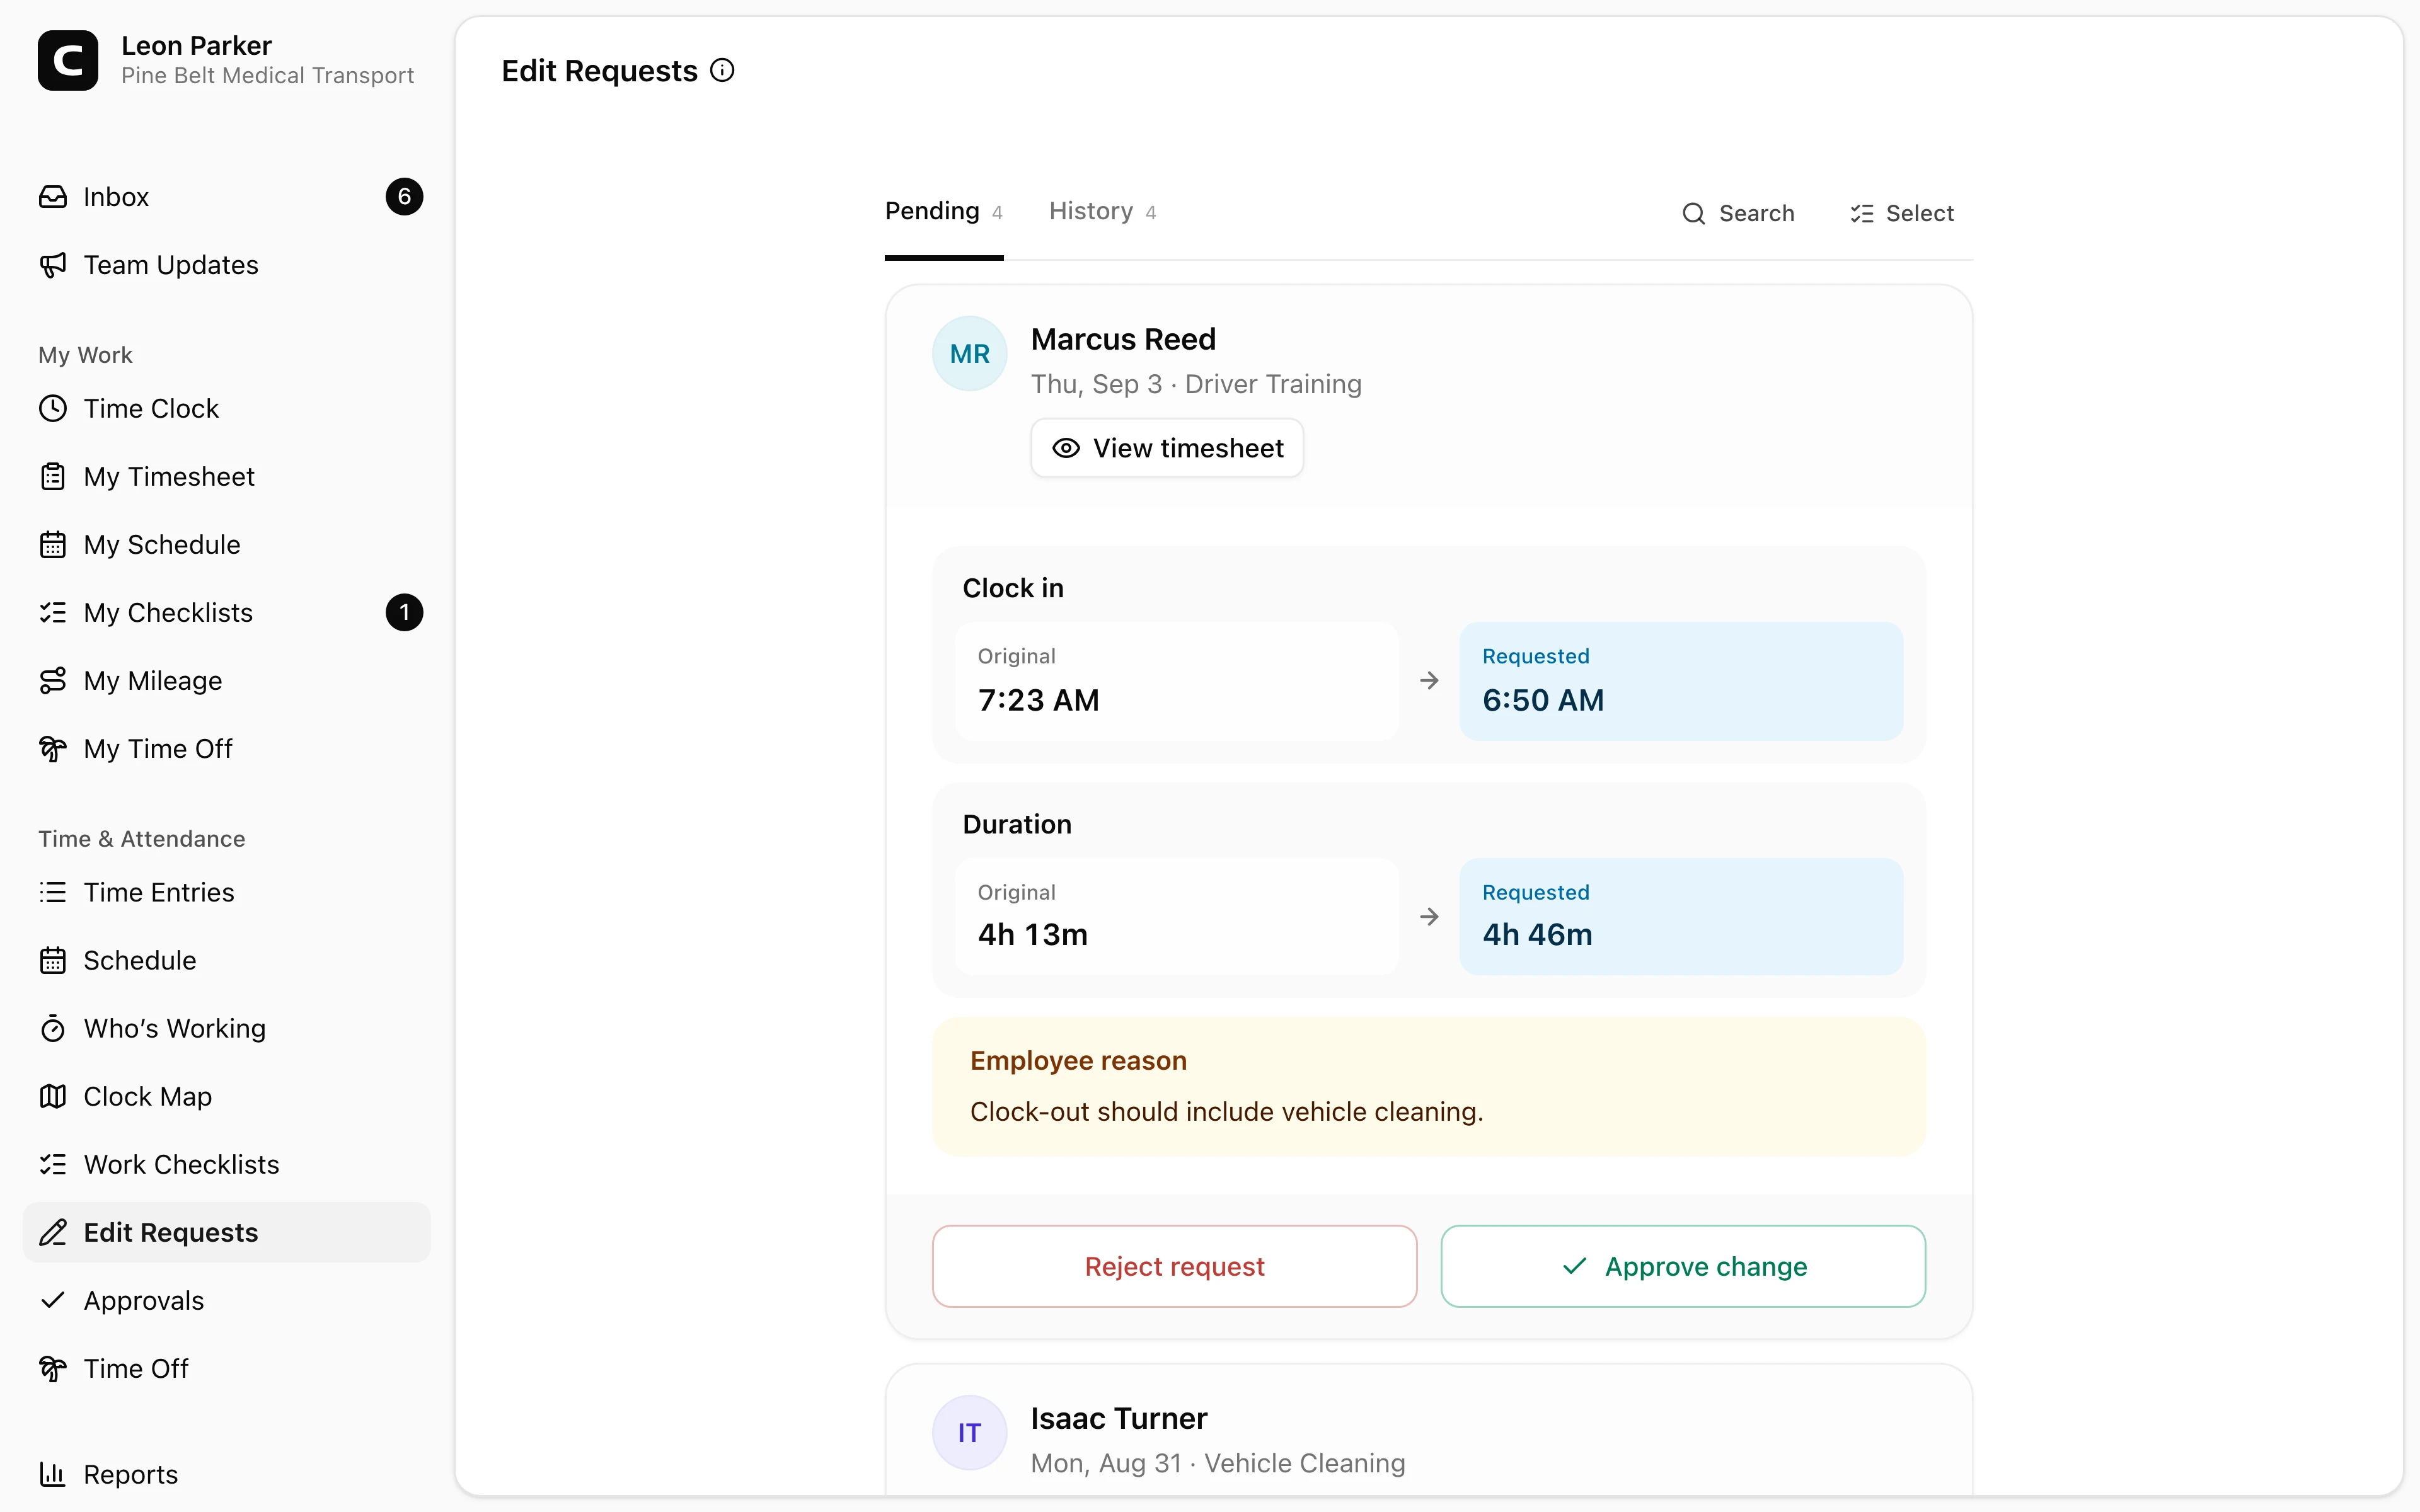The image size is (2420, 1512).
Task: Switch to the Pending tab
Action: pyautogui.click(x=943, y=212)
